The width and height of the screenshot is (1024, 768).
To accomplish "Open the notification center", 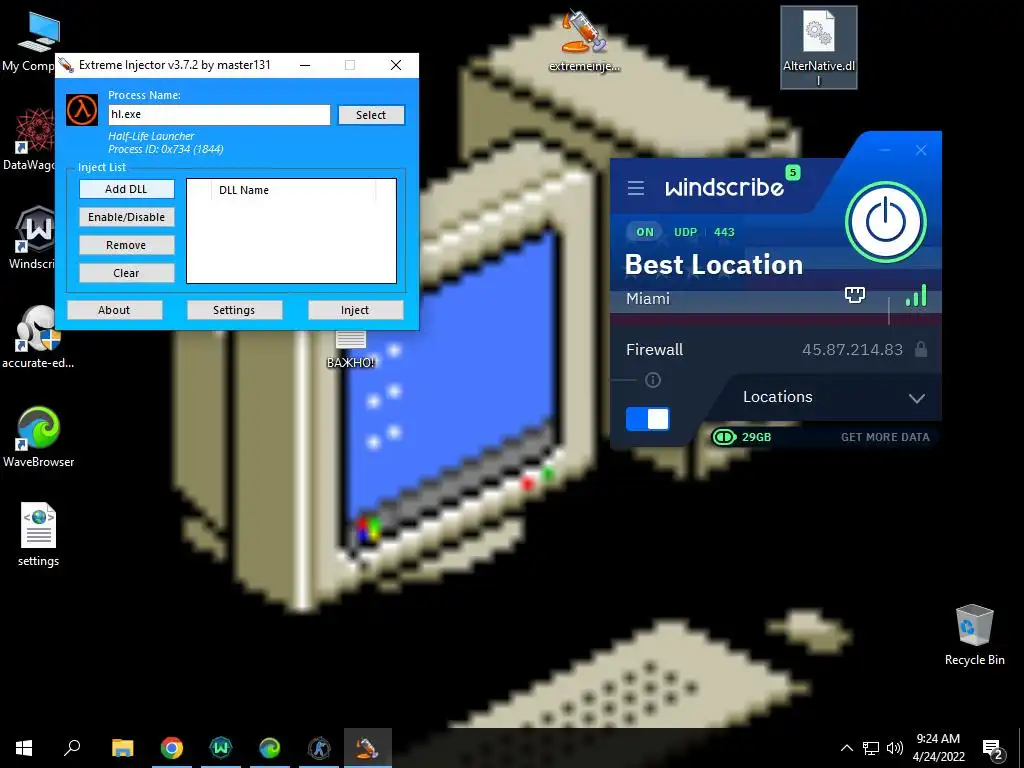I will (992, 749).
